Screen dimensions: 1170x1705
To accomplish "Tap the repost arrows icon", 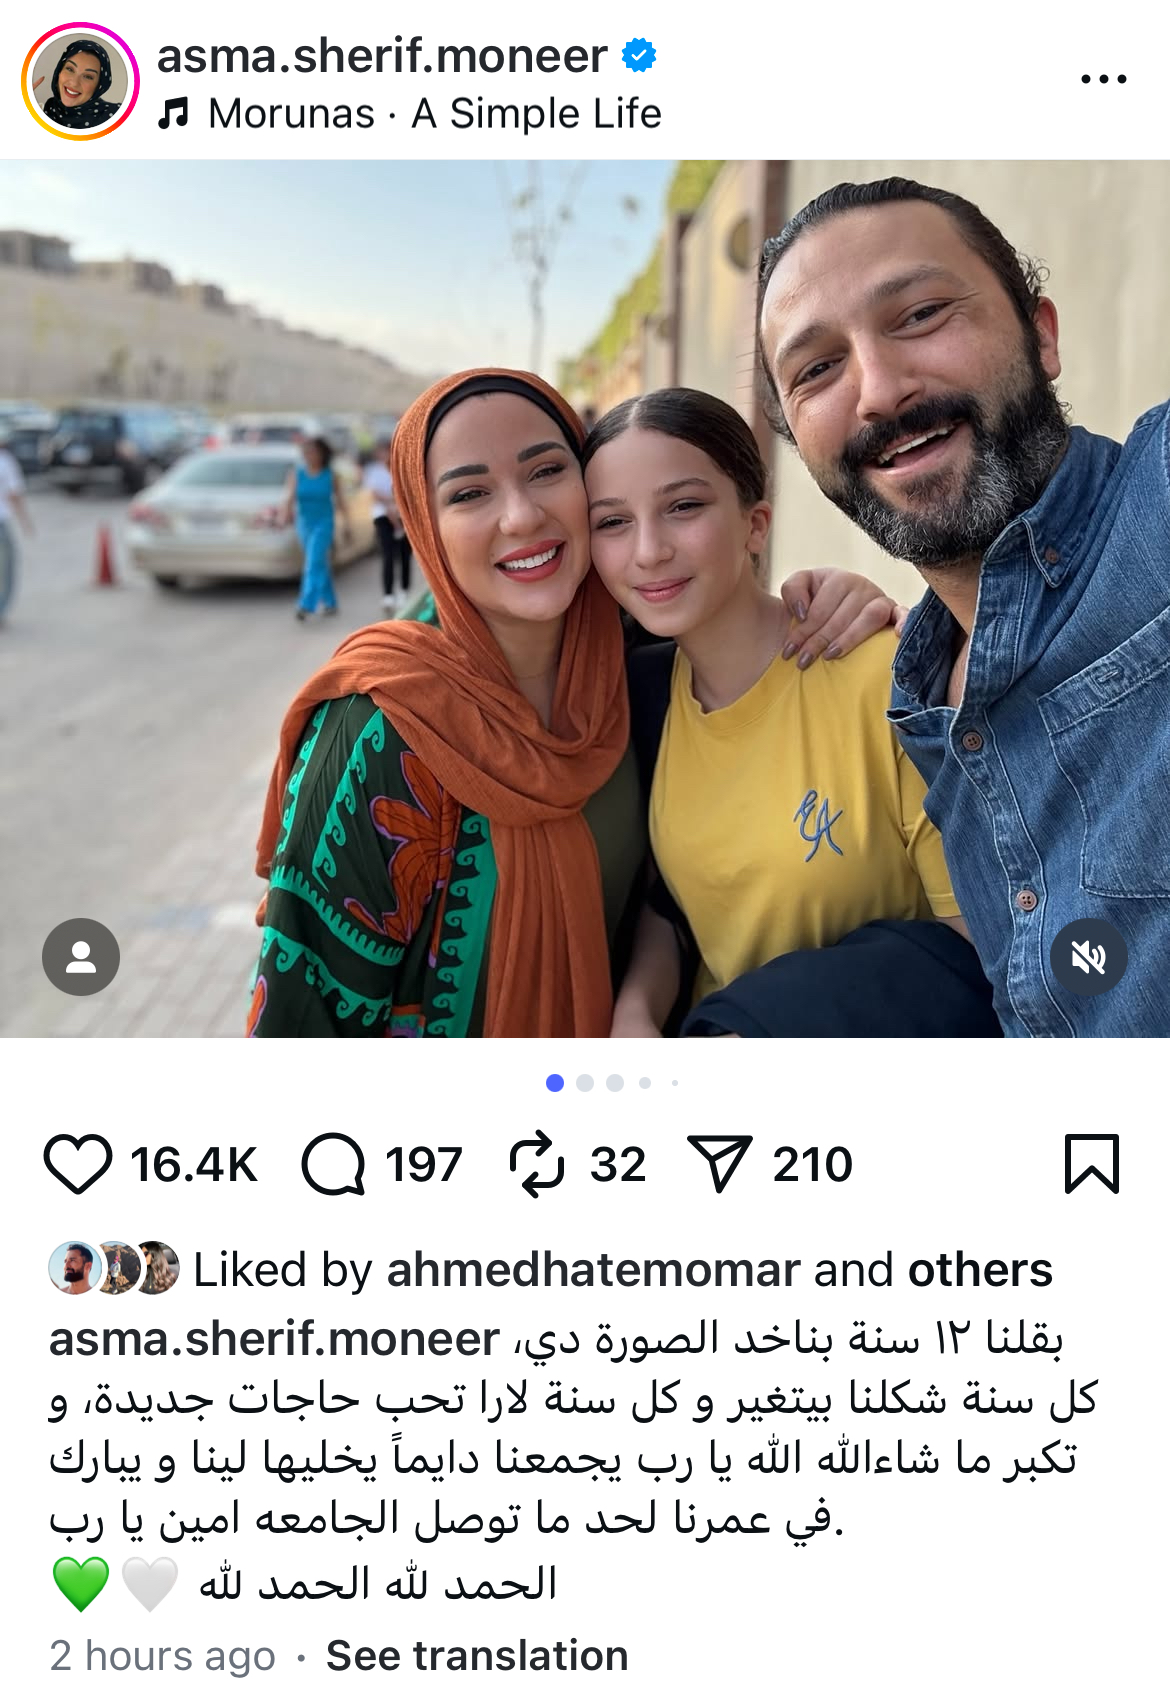I will coord(537,1164).
